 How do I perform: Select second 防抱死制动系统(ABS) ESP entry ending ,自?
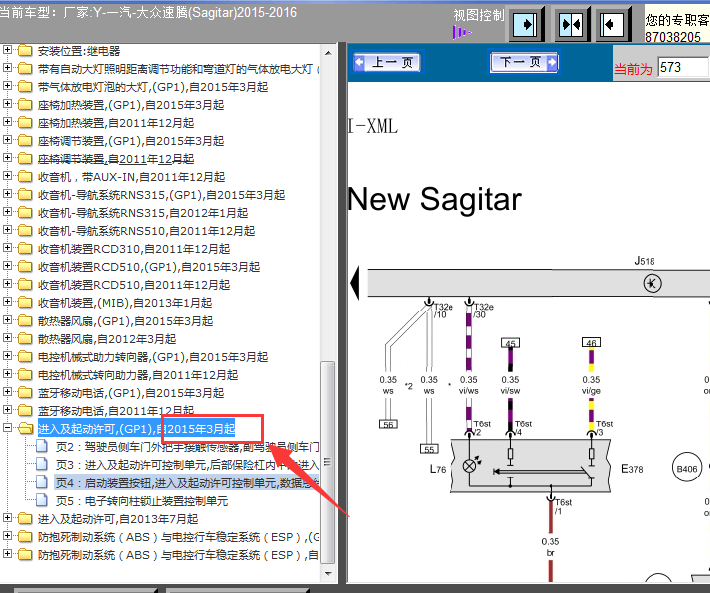[x=178, y=555]
